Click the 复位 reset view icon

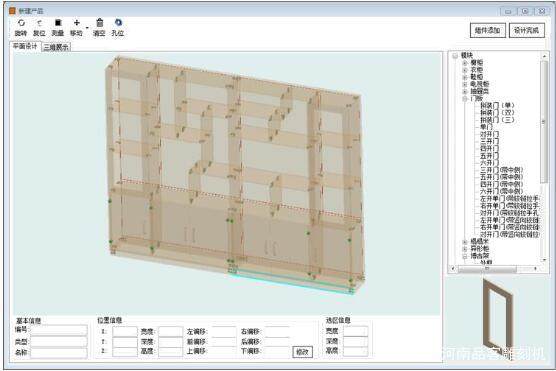[39, 27]
